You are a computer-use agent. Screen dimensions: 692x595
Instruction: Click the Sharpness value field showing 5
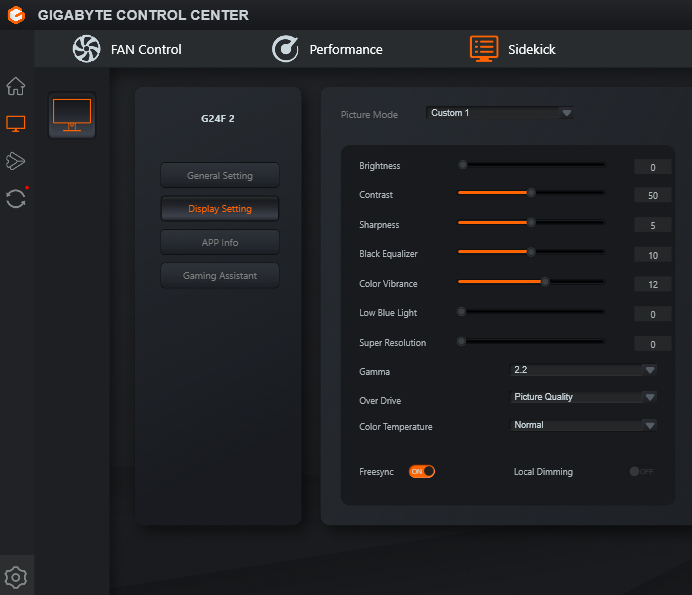click(653, 225)
